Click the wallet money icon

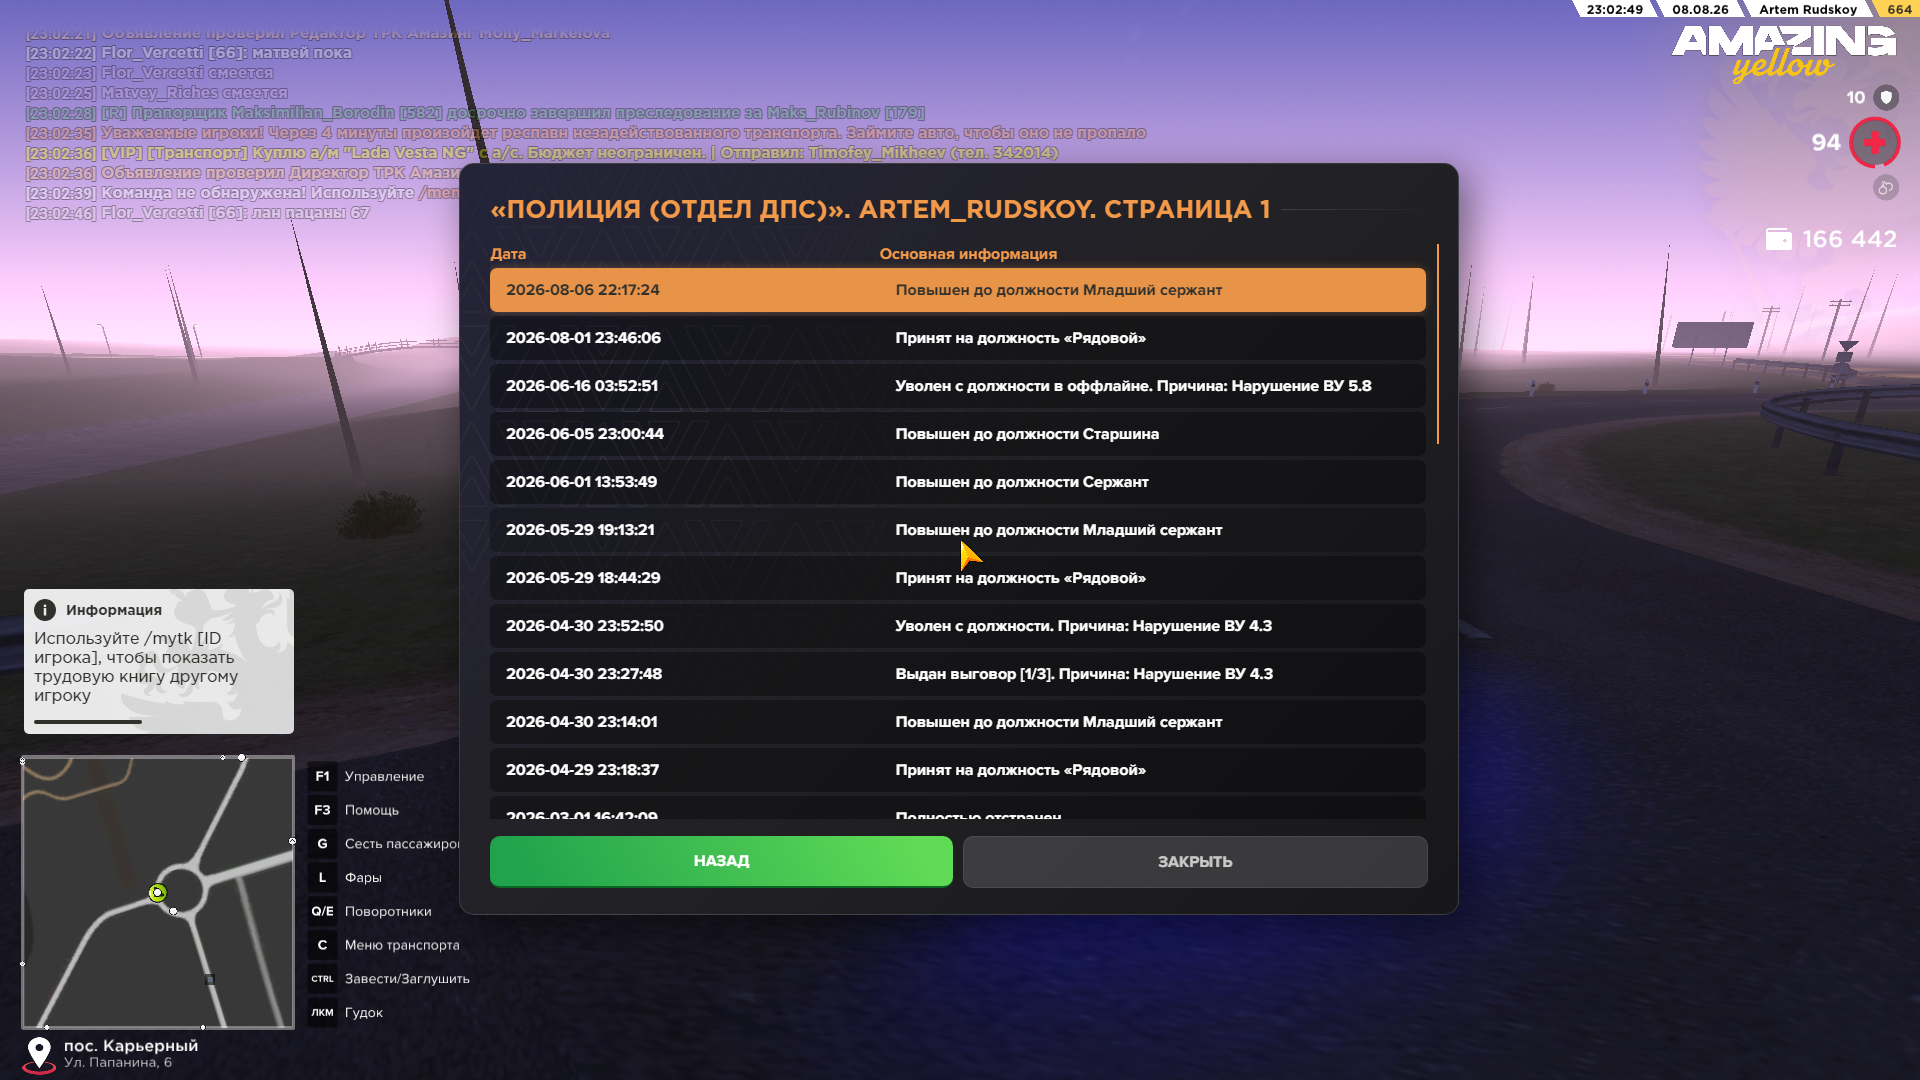pos(1779,239)
